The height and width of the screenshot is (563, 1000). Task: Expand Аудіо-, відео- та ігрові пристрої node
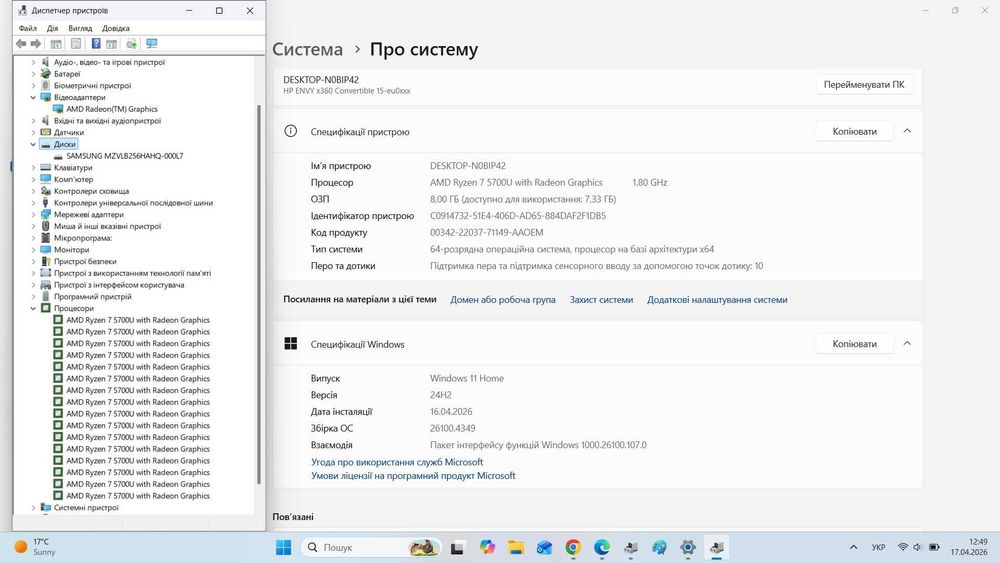(x=33, y=62)
